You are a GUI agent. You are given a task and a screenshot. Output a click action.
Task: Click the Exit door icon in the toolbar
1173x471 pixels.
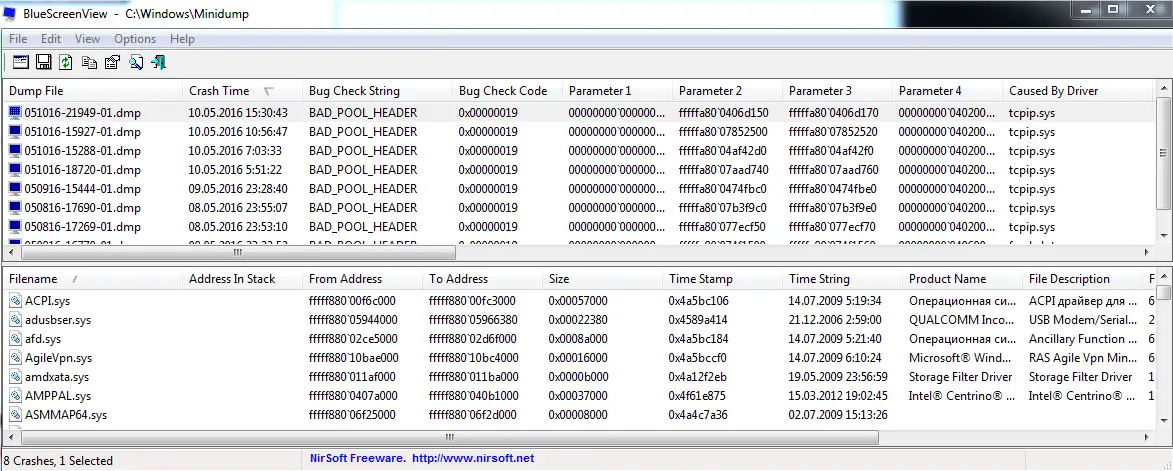[x=158, y=62]
